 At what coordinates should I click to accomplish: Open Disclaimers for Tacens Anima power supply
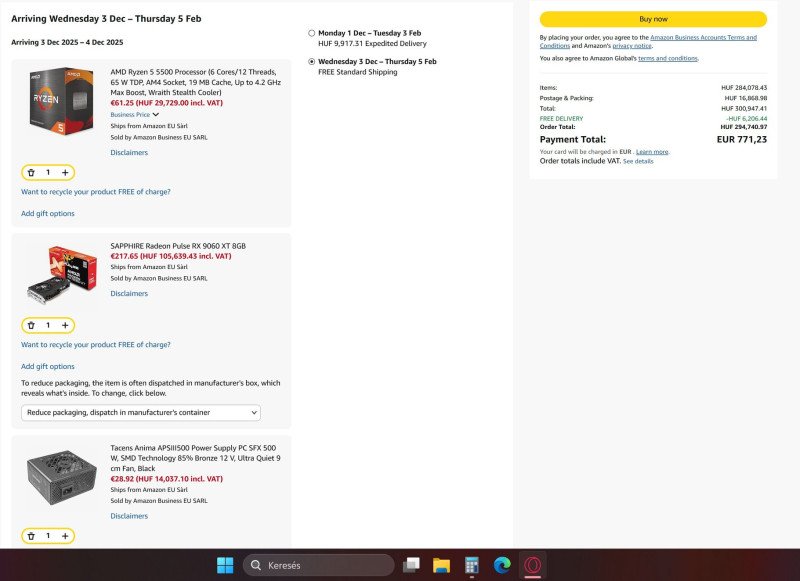tap(129, 516)
